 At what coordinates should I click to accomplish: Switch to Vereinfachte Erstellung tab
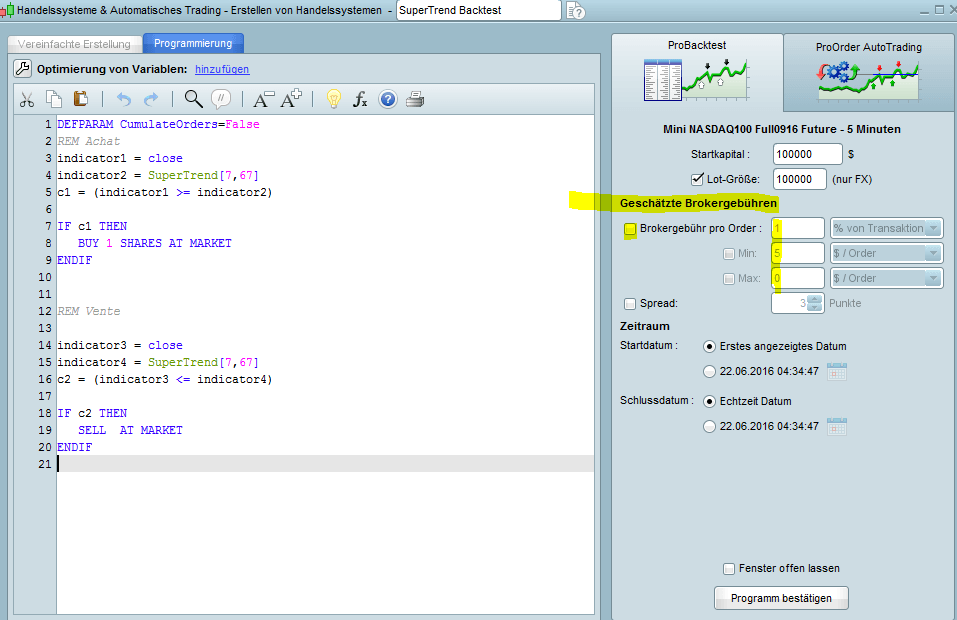tap(75, 44)
